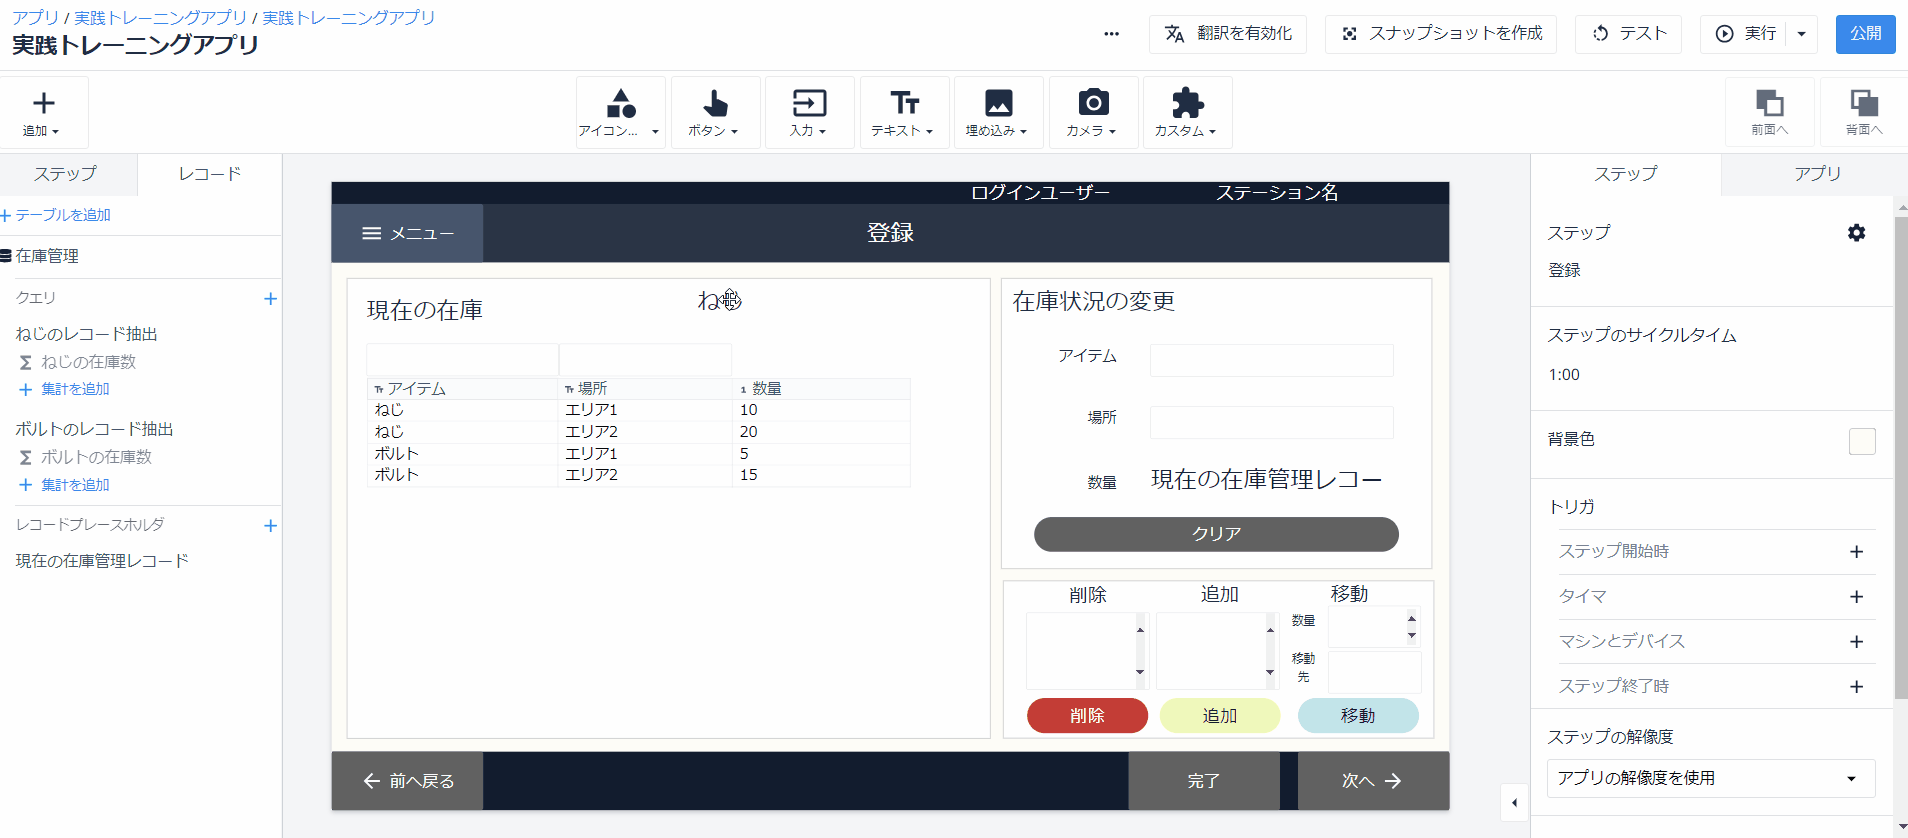
Task: Select the ねじのレコード抽出 query
Action: click(x=87, y=334)
